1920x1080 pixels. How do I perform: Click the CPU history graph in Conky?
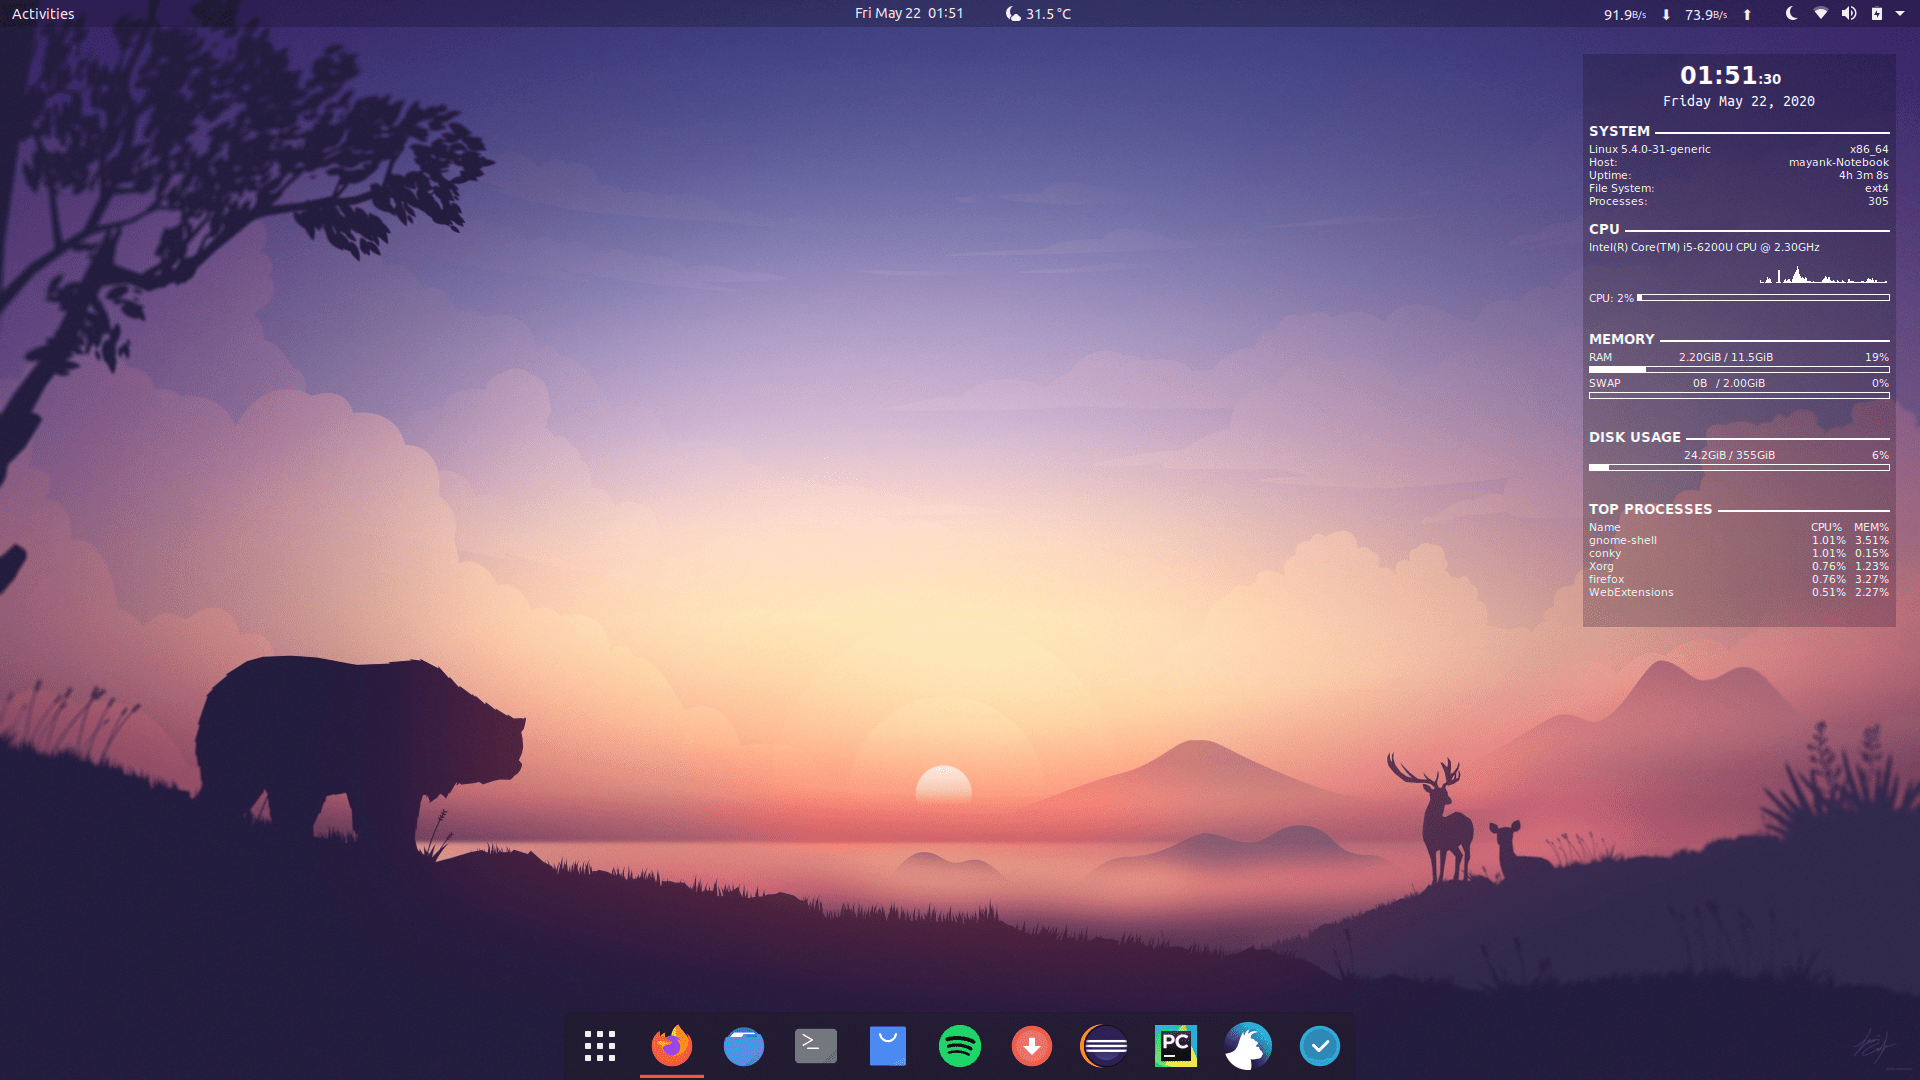pyautogui.click(x=1824, y=274)
